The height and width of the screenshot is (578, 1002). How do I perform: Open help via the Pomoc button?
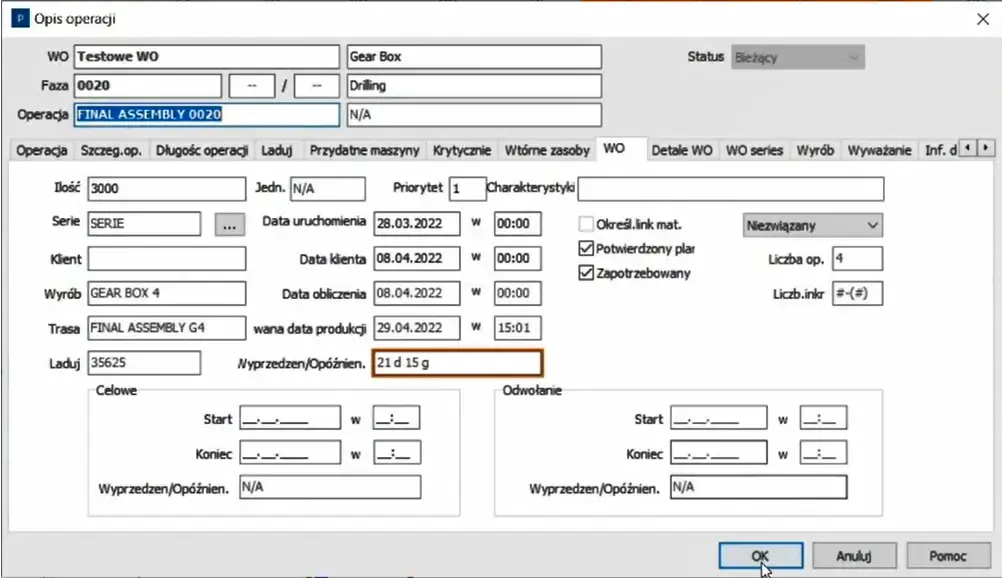947,555
